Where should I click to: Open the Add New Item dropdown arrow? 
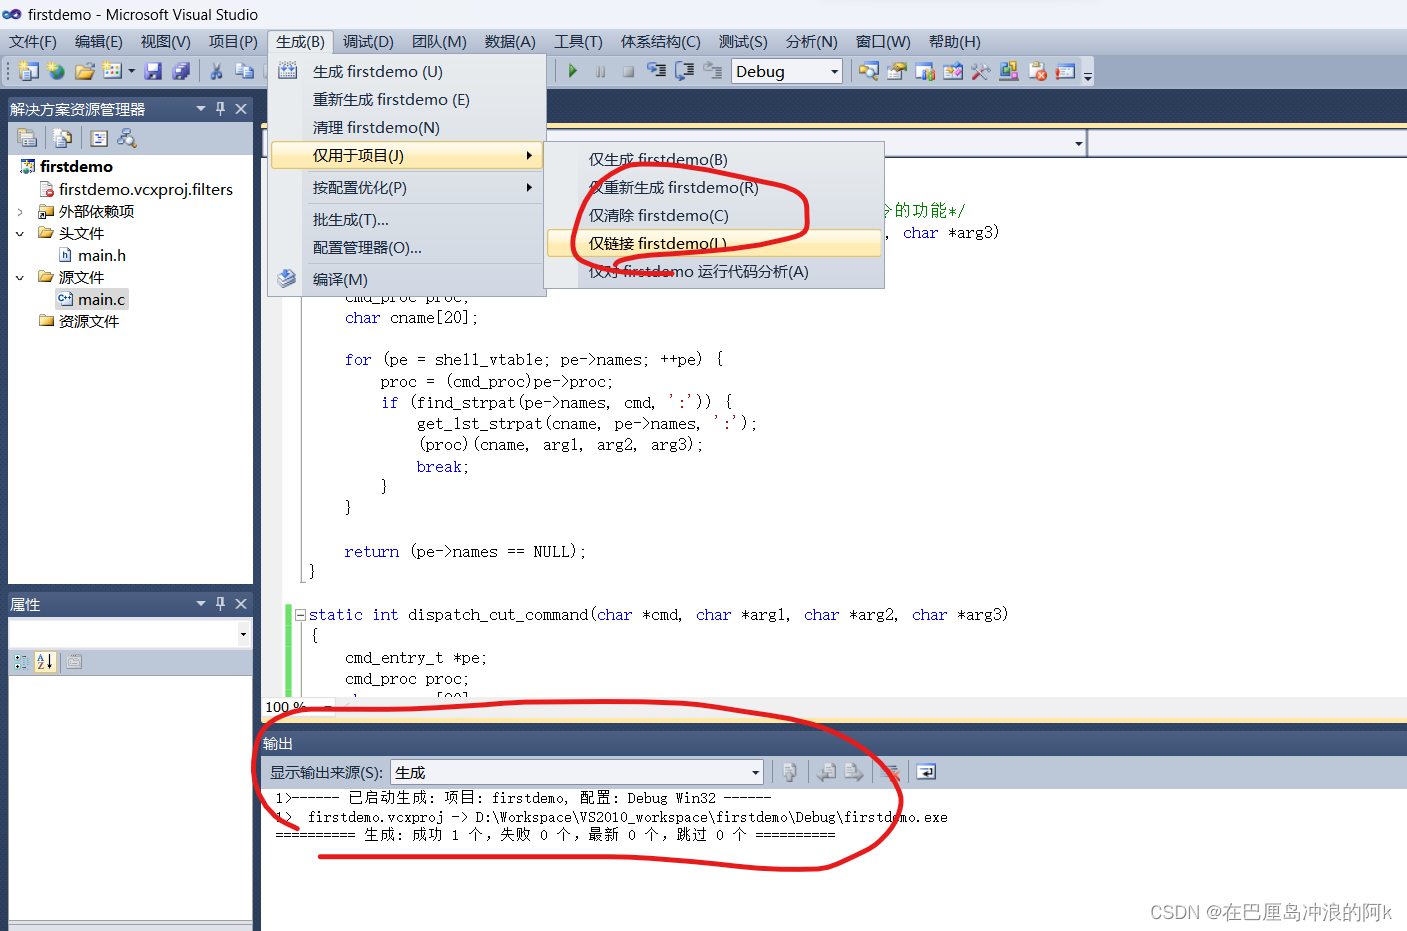click(x=131, y=71)
